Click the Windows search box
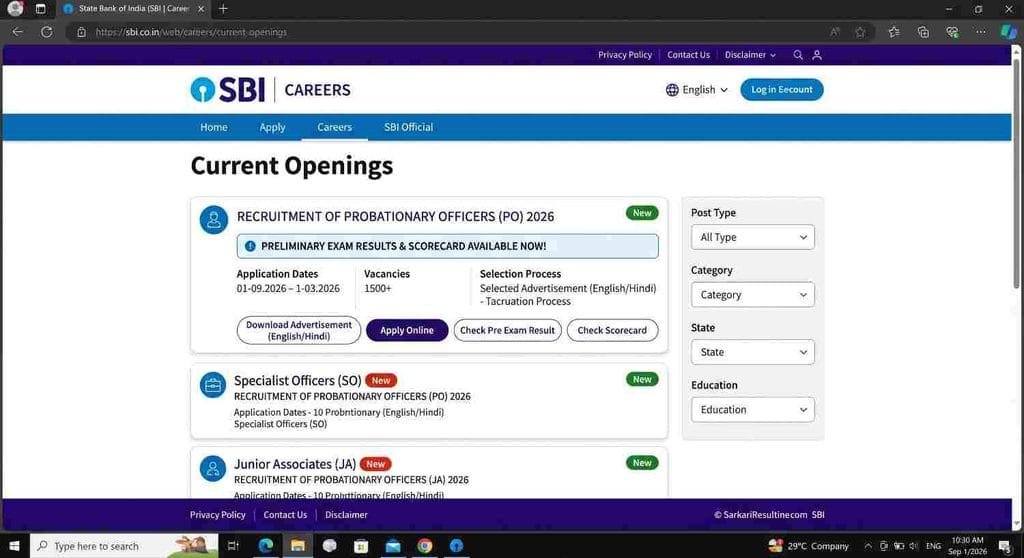Viewport: 1024px width, 558px height. point(124,546)
